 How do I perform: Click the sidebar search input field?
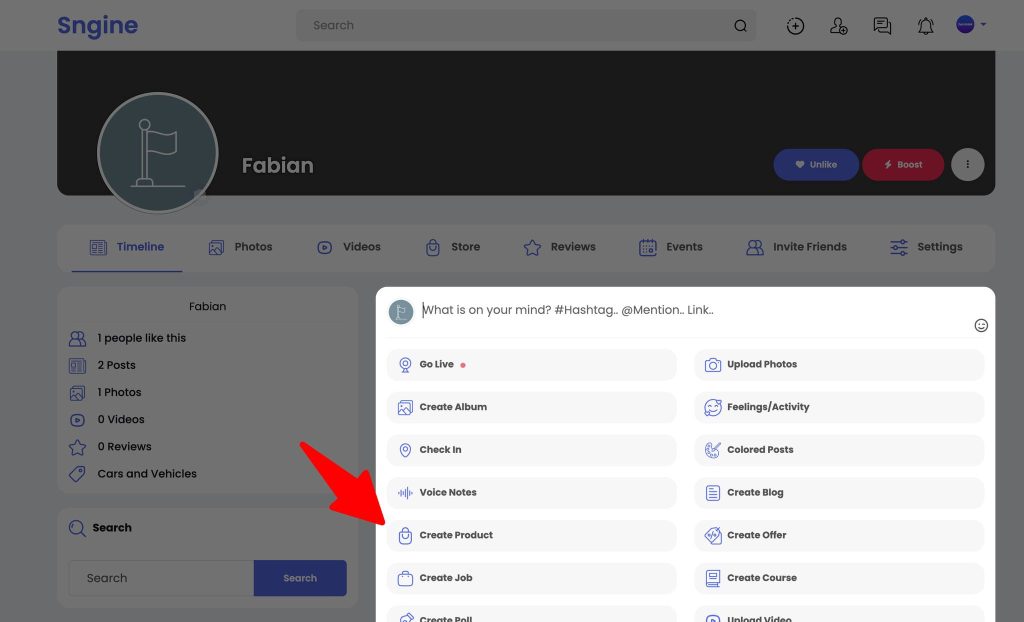pos(161,578)
